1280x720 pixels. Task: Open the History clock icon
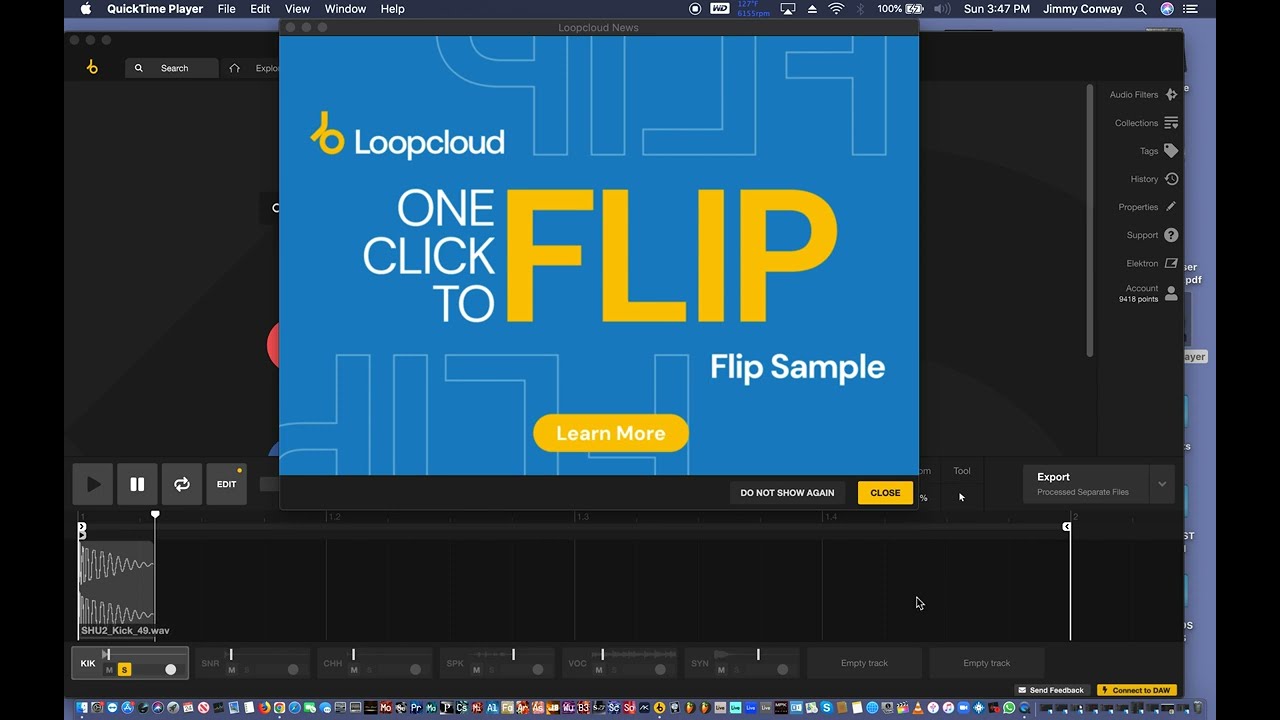pyautogui.click(x=1171, y=179)
